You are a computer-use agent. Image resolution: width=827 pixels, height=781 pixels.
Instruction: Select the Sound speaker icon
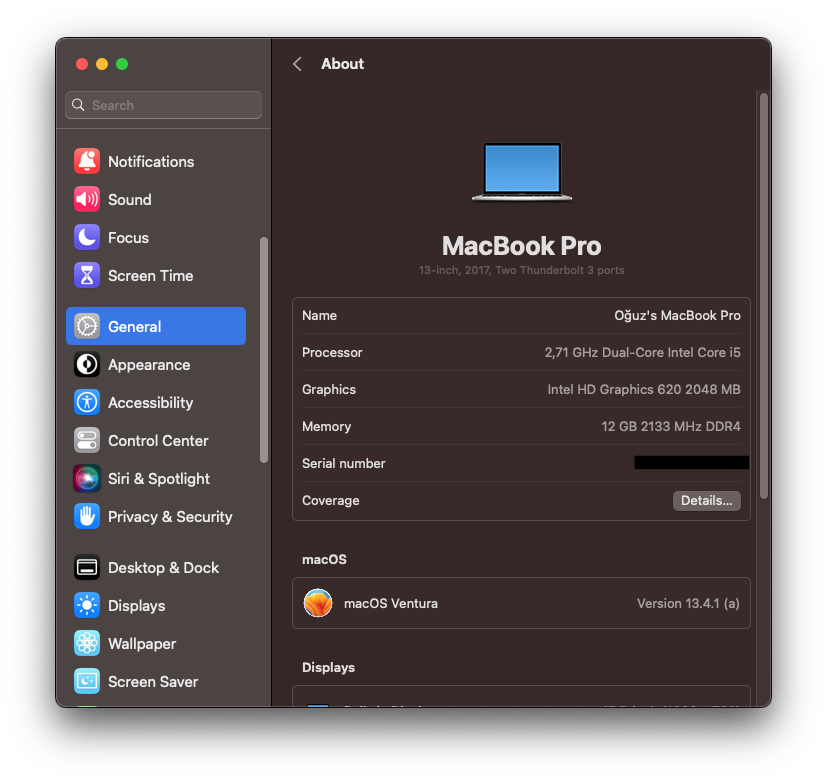pos(87,199)
